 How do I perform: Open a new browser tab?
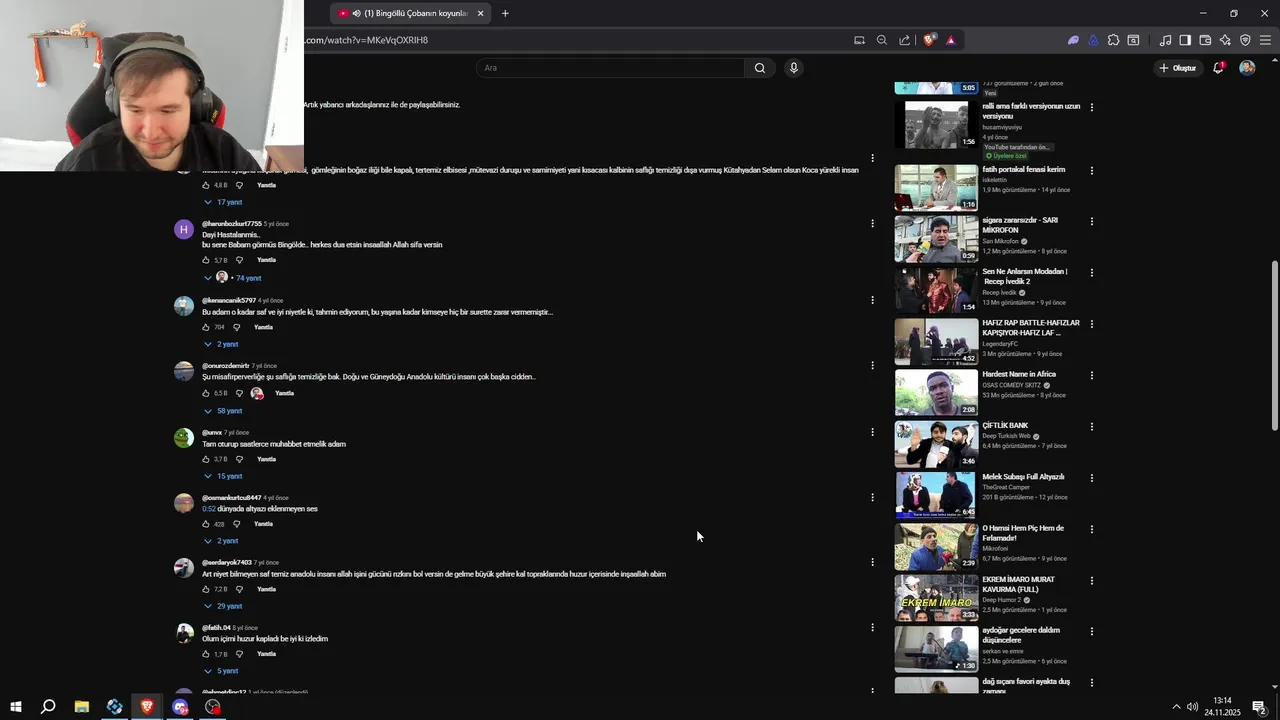pos(505,13)
